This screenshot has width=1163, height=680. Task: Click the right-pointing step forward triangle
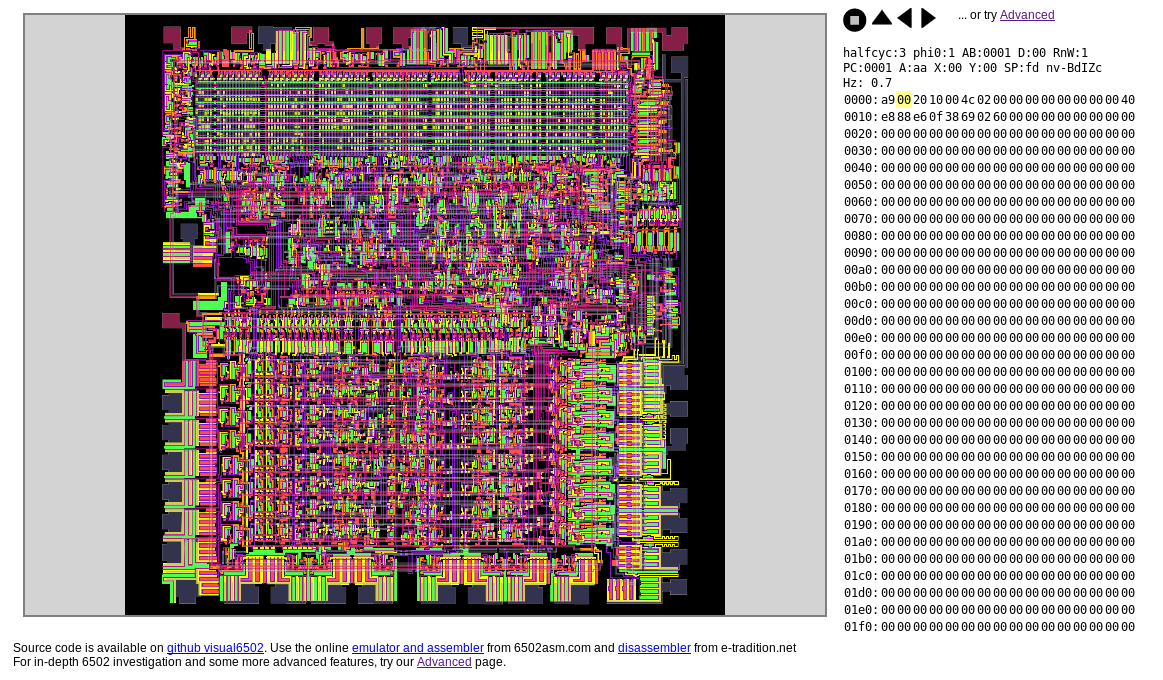pos(928,18)
